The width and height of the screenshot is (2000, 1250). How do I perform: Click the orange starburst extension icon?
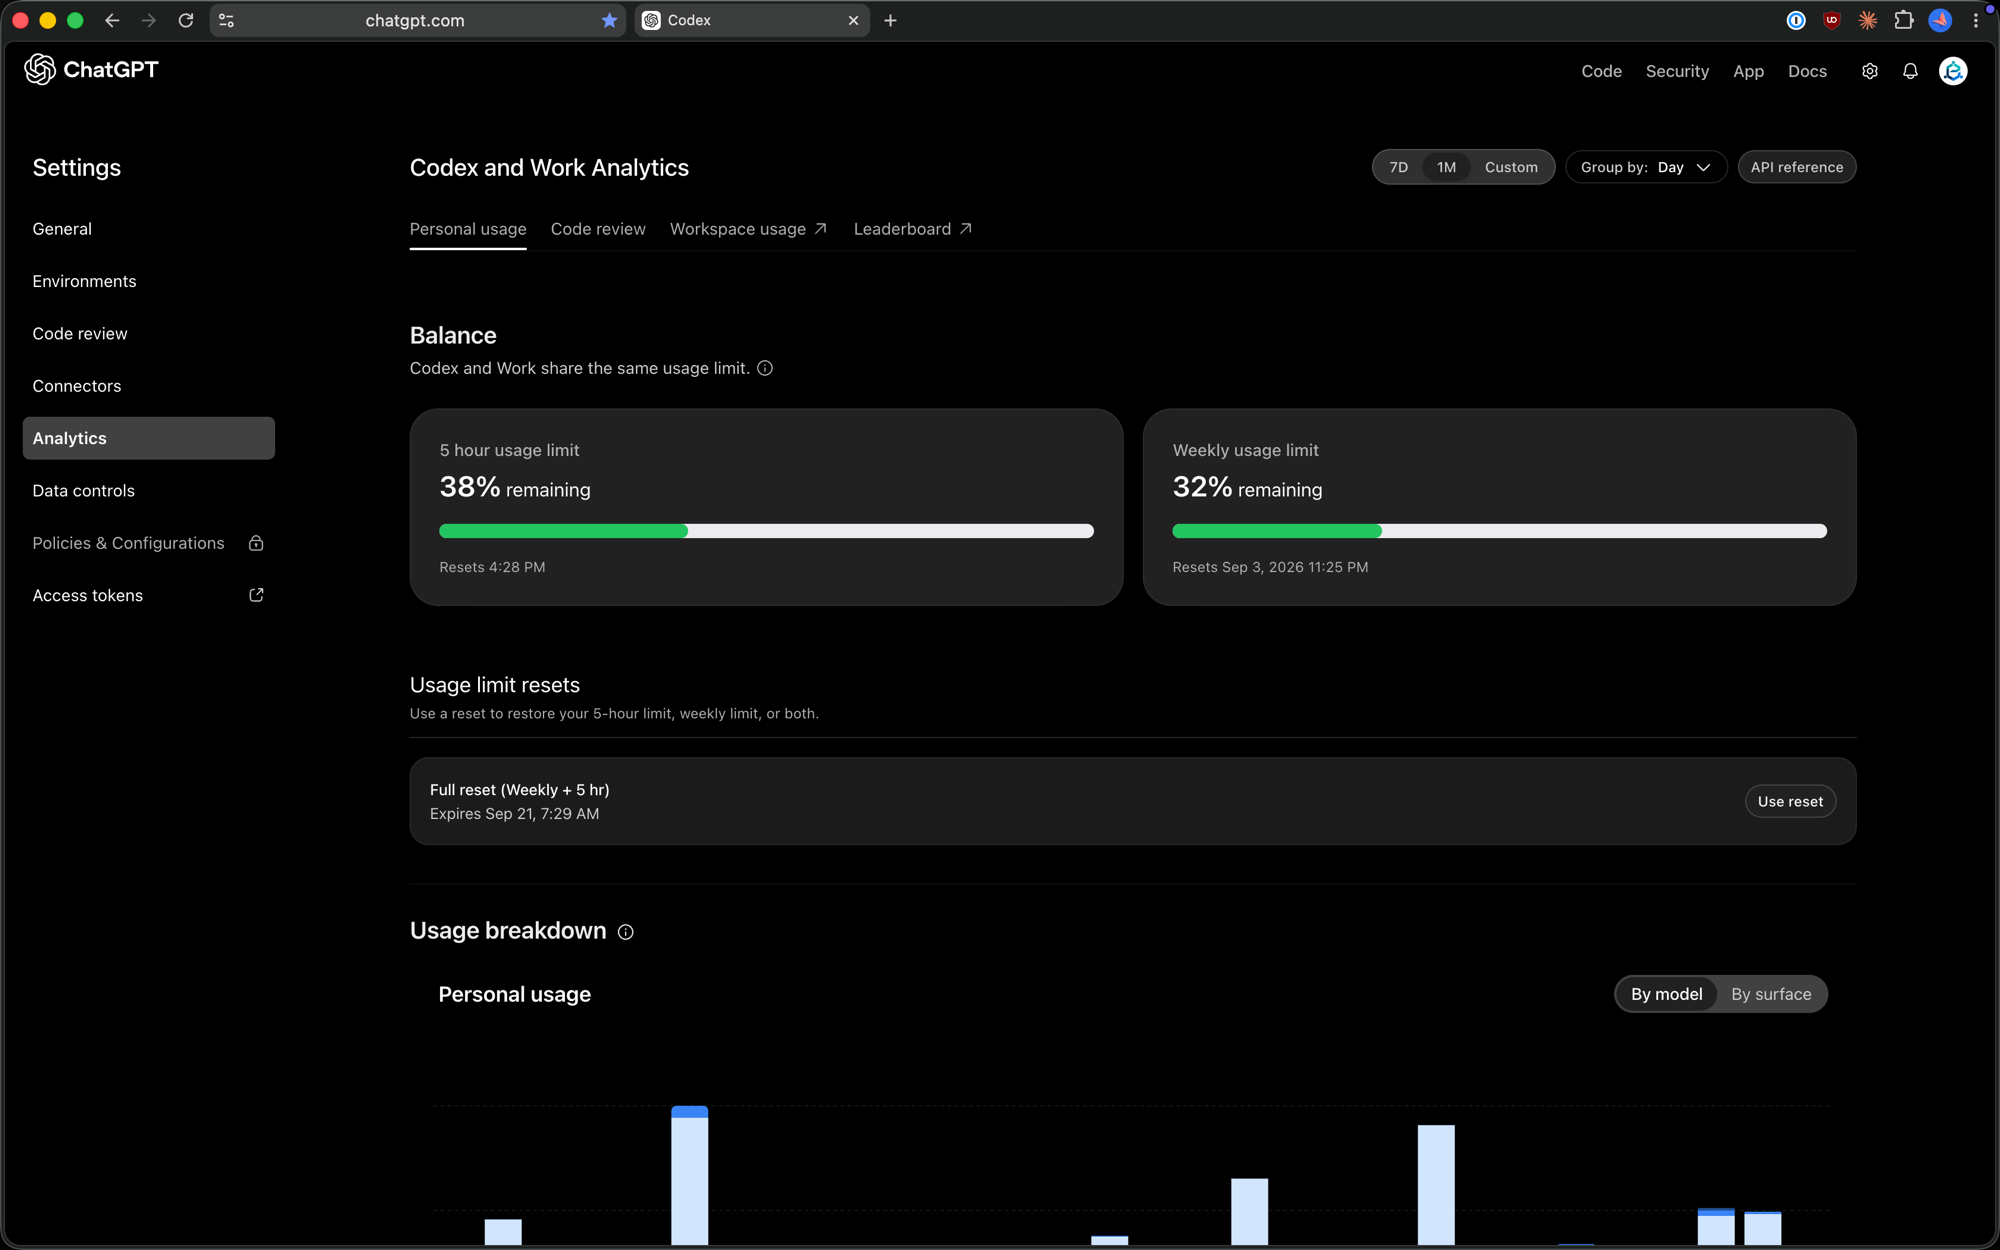click(x=1868, y=20)
